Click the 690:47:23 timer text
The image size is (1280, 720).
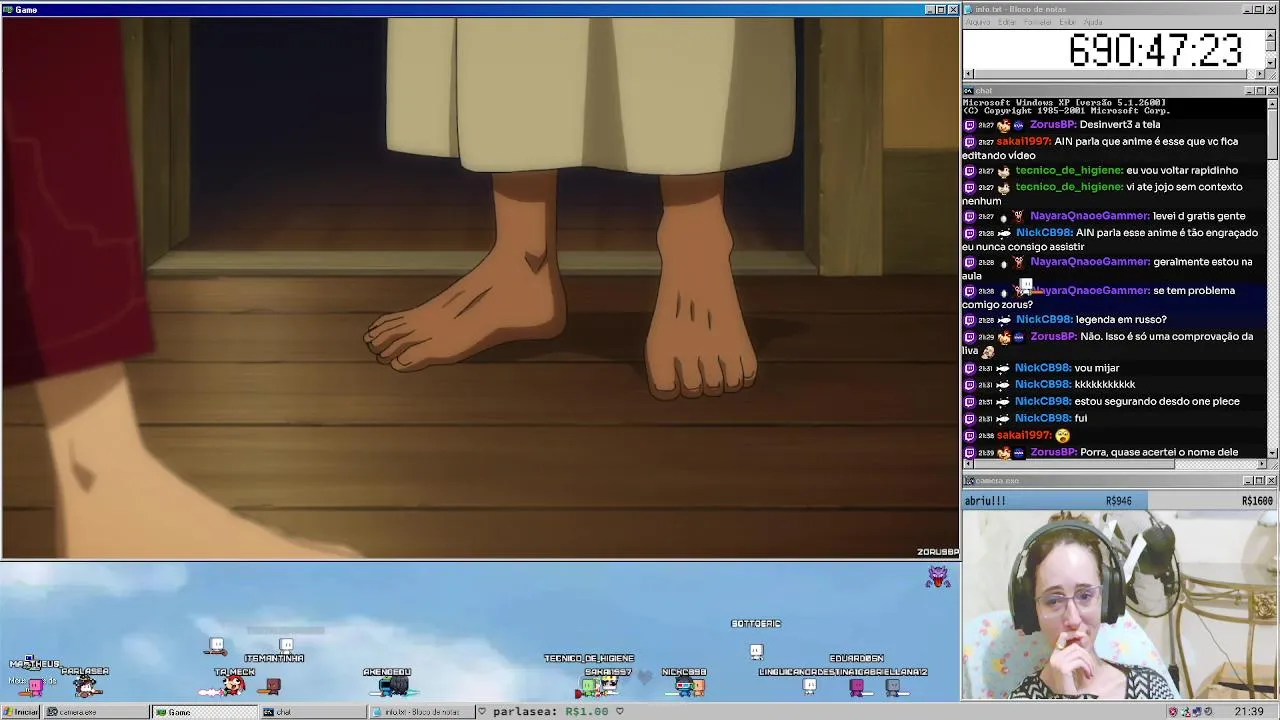click(x=1156, y=50)
